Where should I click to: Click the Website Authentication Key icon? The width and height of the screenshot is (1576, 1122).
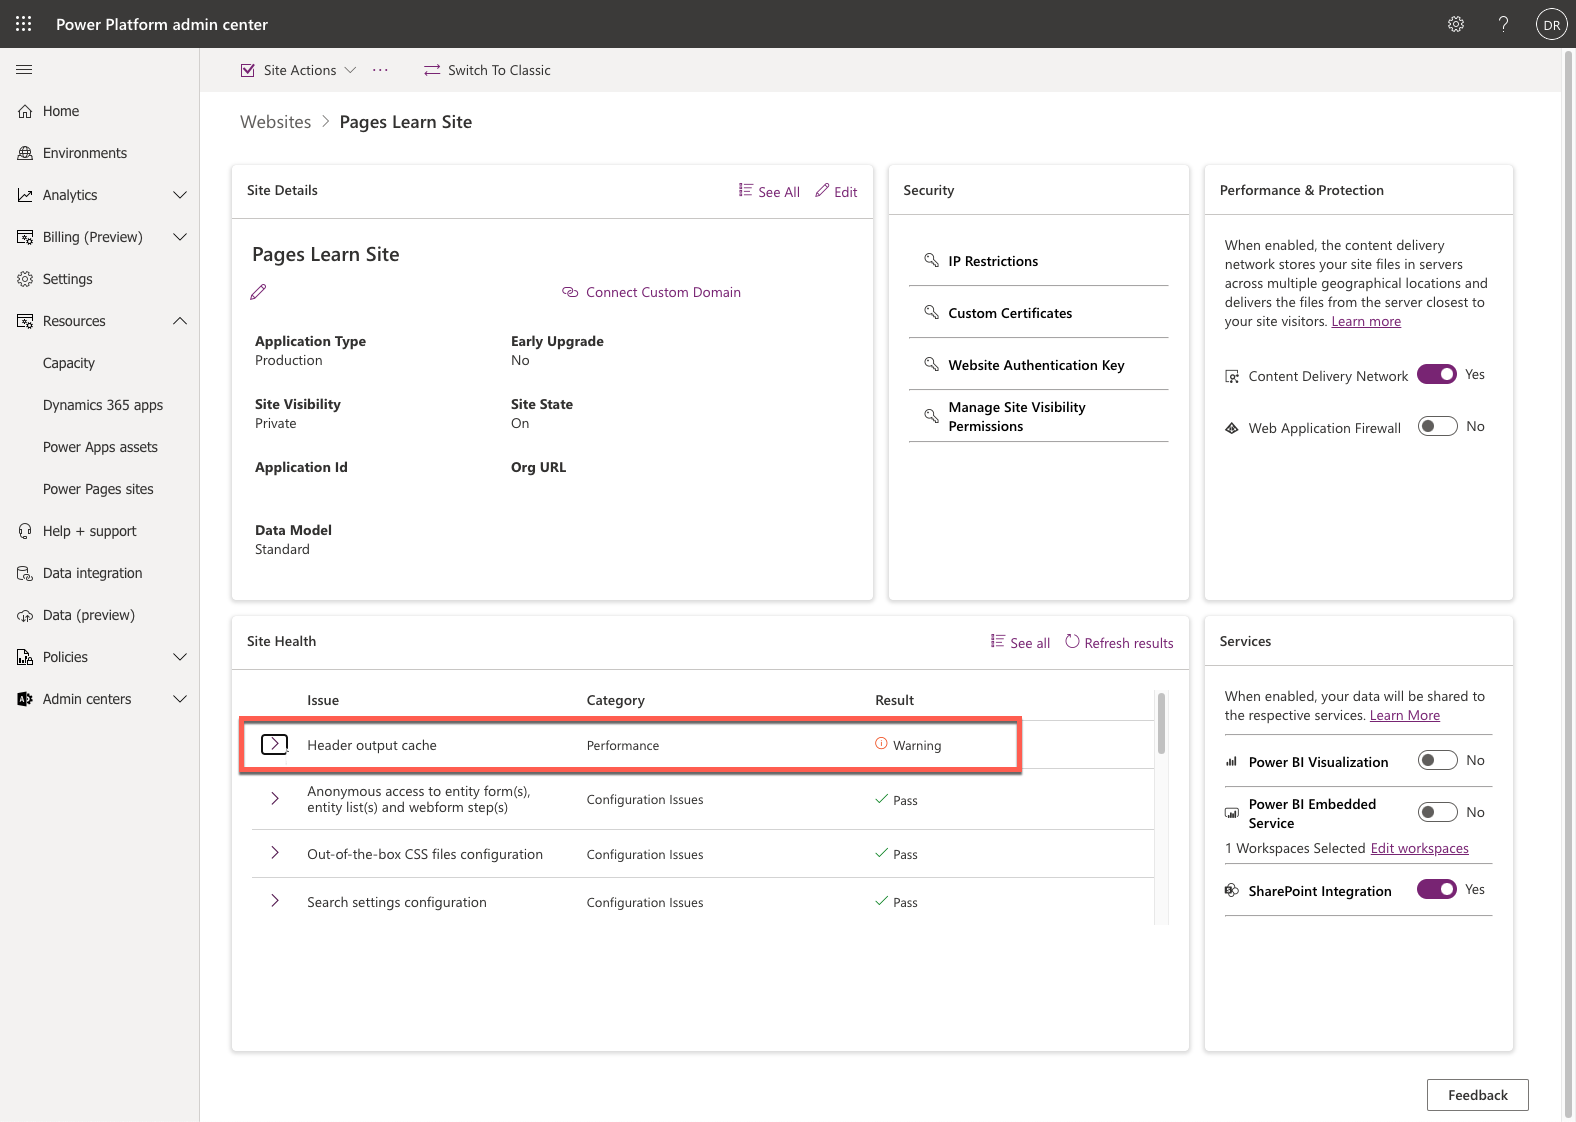[x=931, y=364]
